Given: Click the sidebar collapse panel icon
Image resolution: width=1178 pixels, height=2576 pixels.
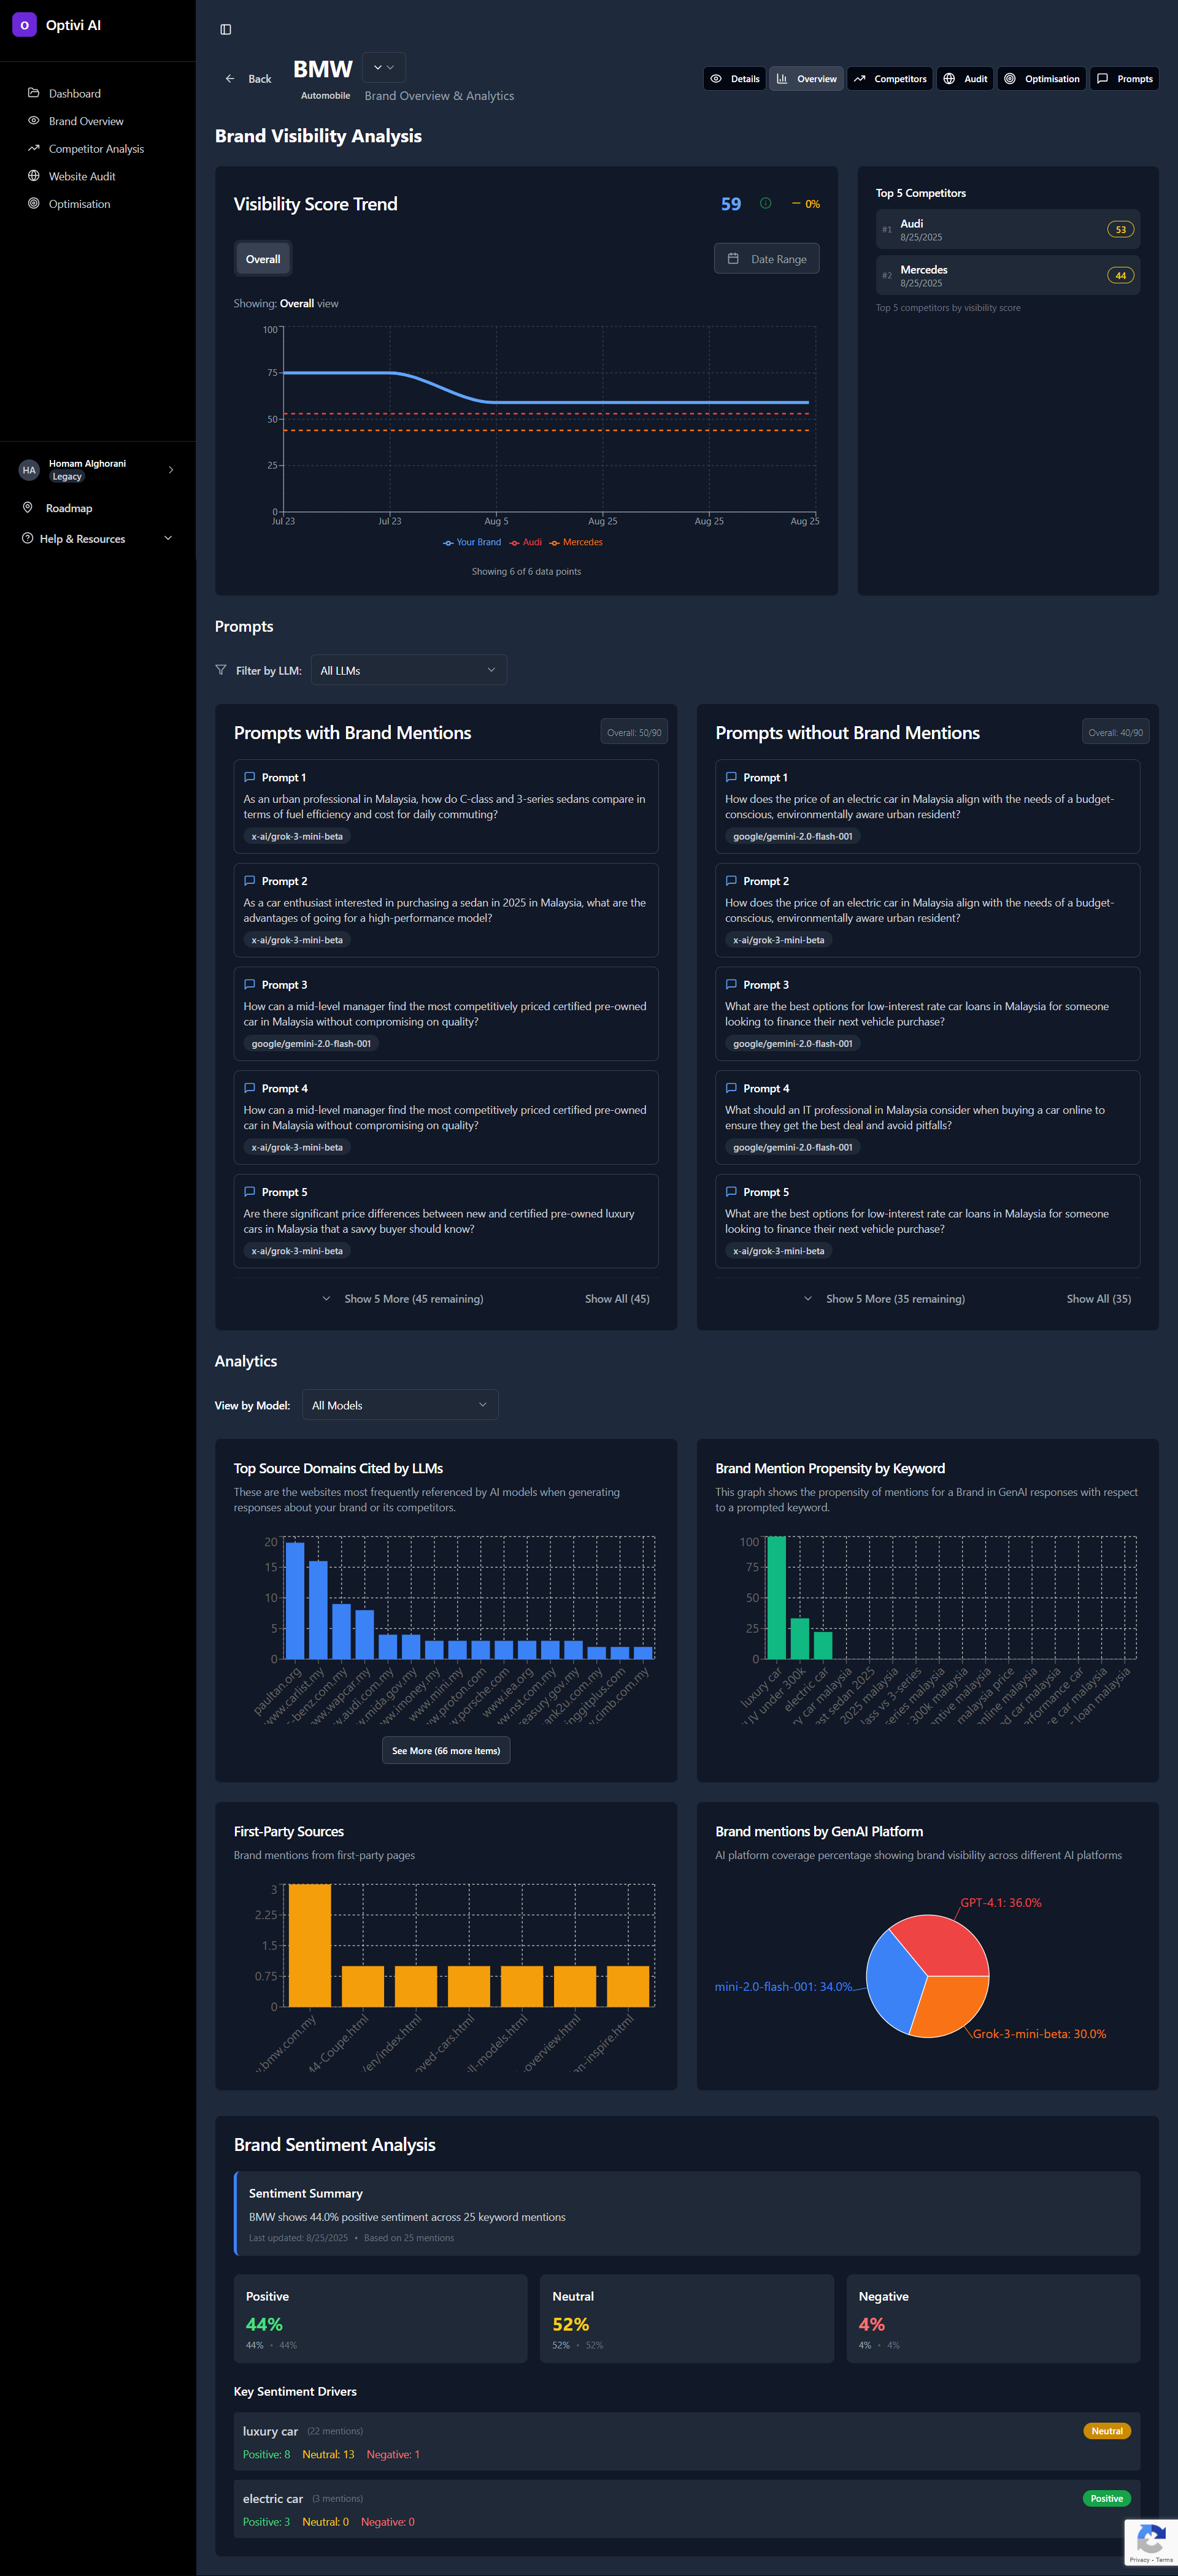Looking at the screenshot, I should pos(226,30).
